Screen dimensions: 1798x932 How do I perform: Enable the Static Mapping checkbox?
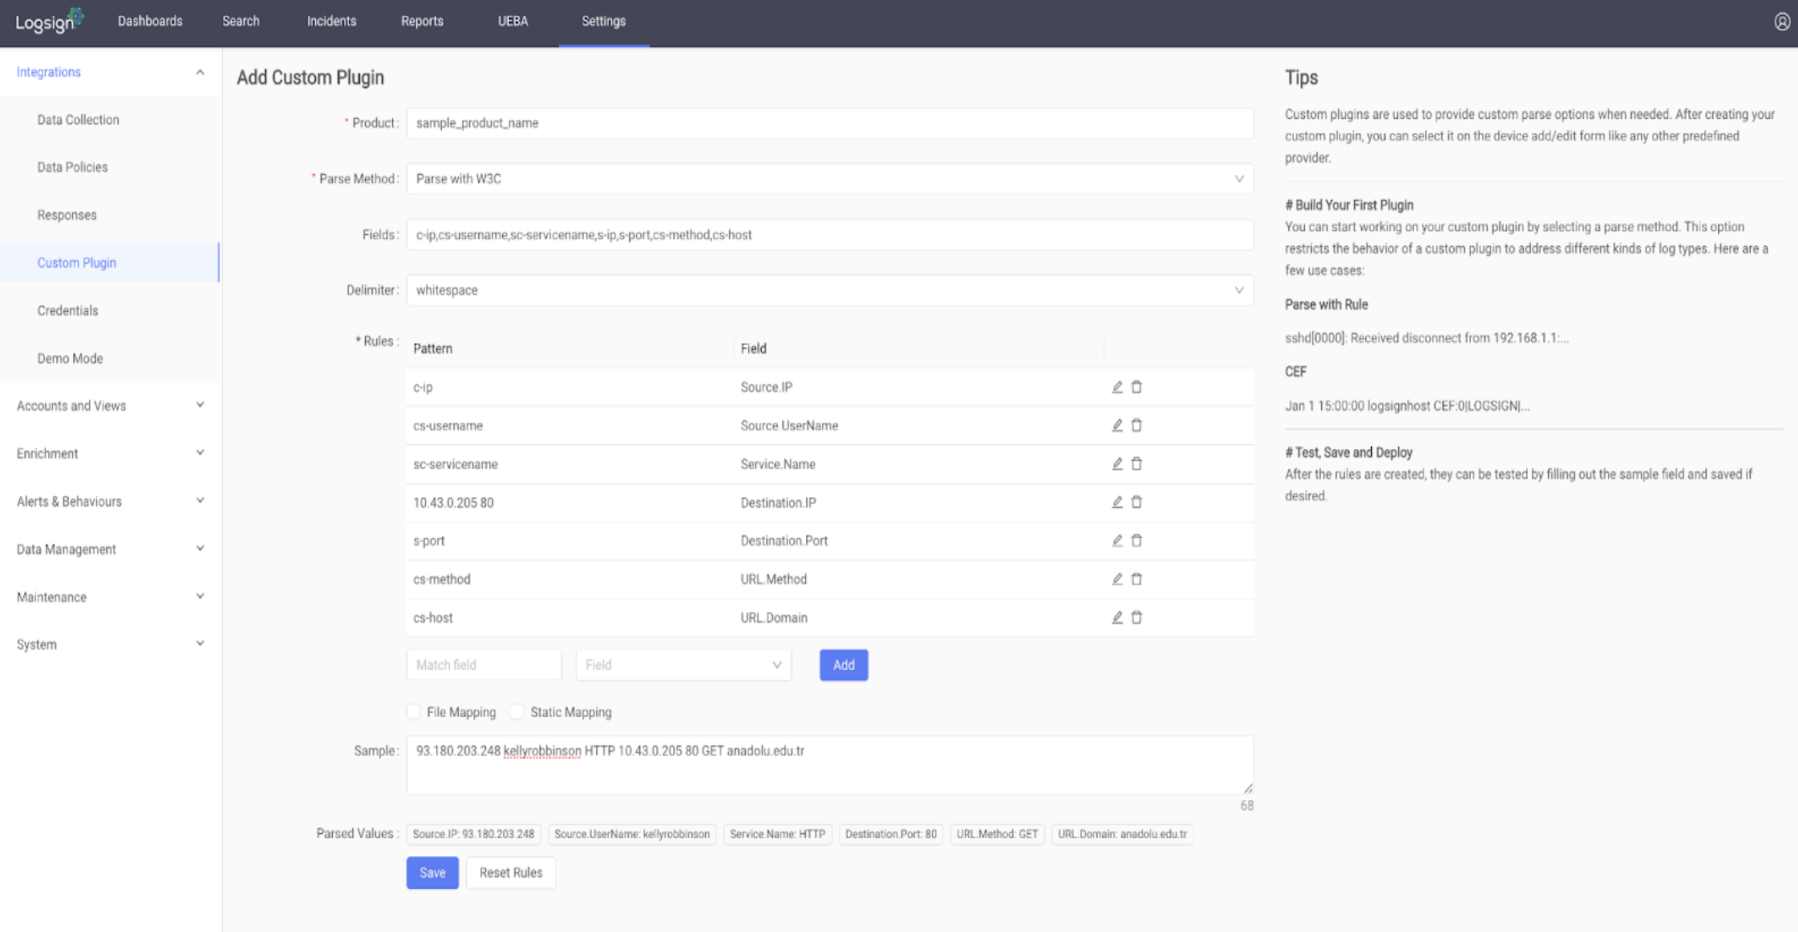pyautogui.click(x=517, y=712)
